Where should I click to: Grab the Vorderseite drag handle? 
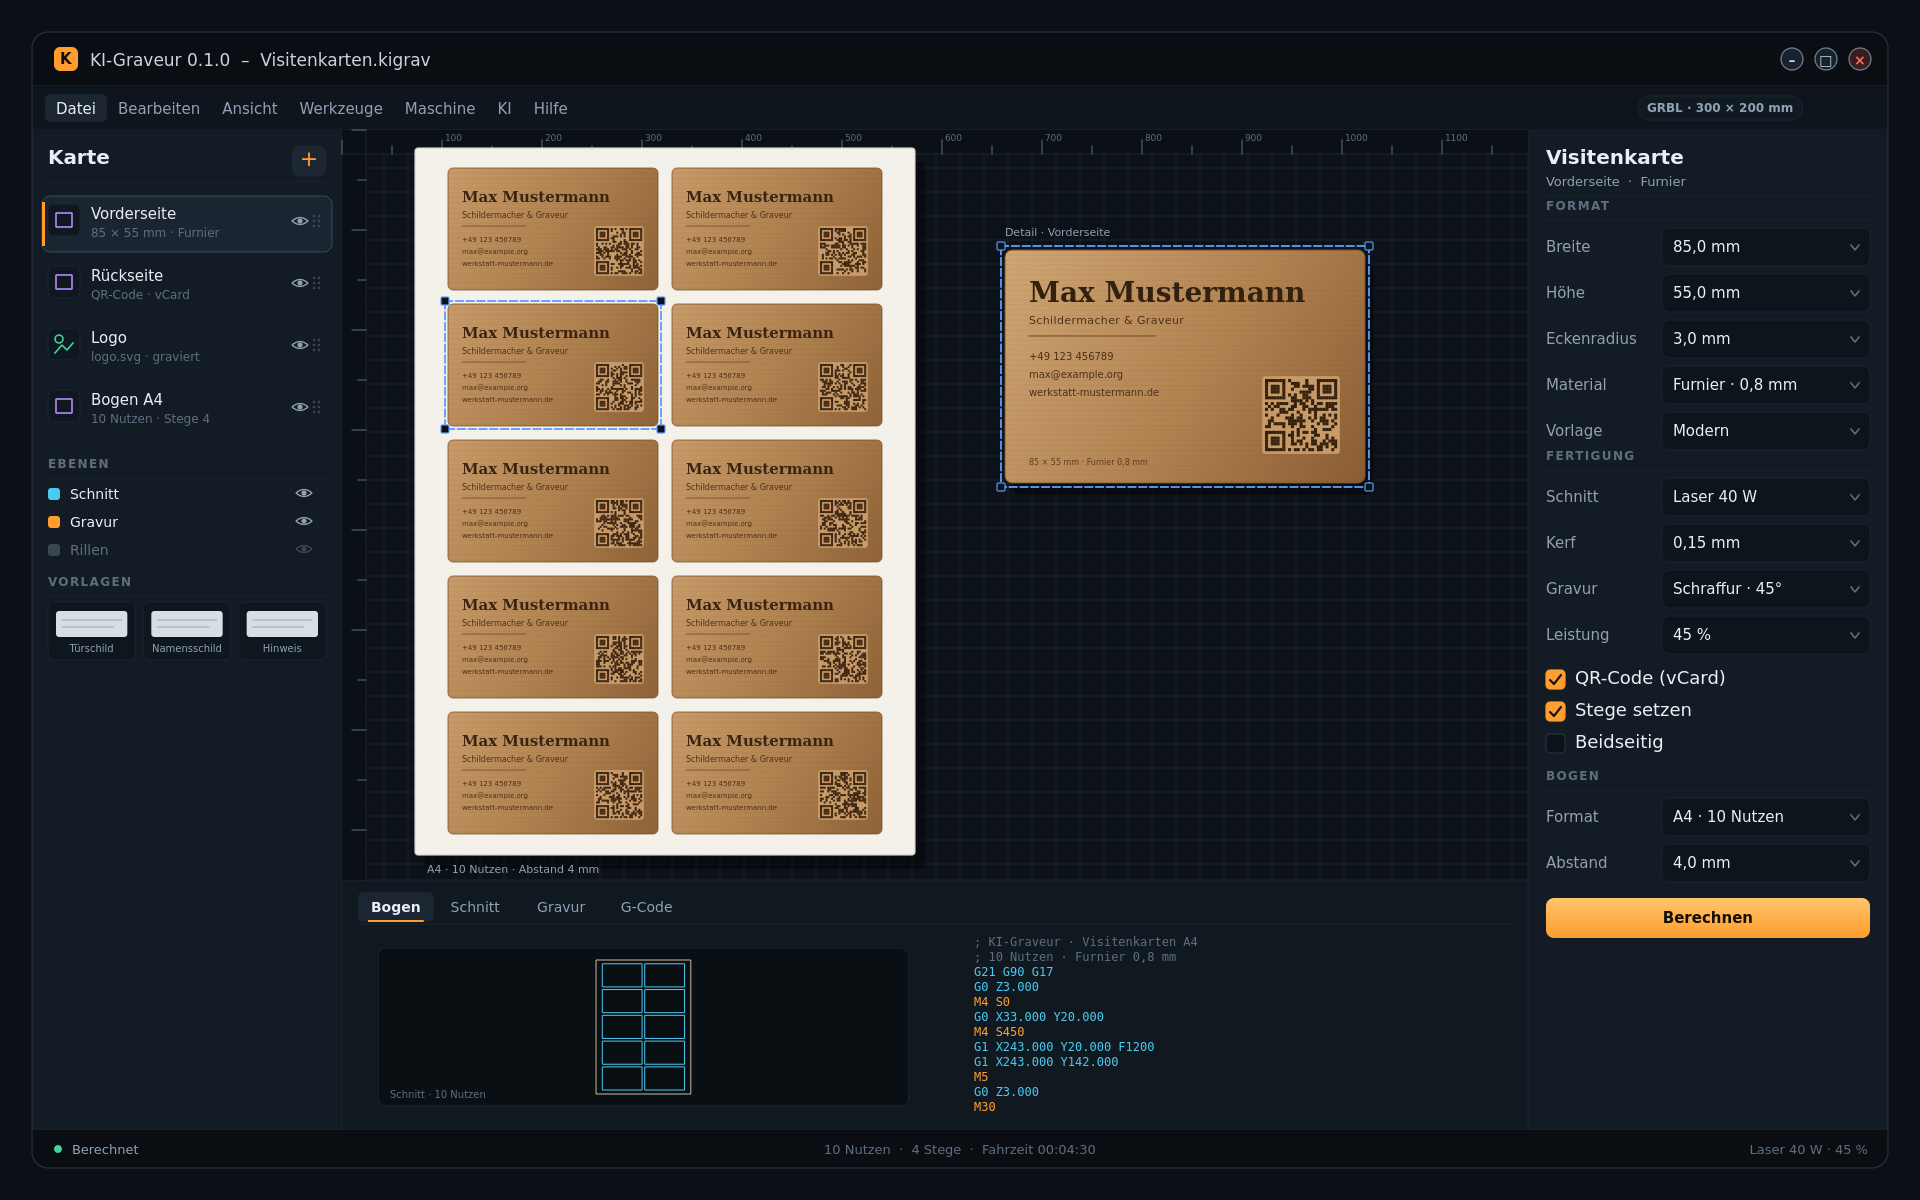[x=317, y=221]
